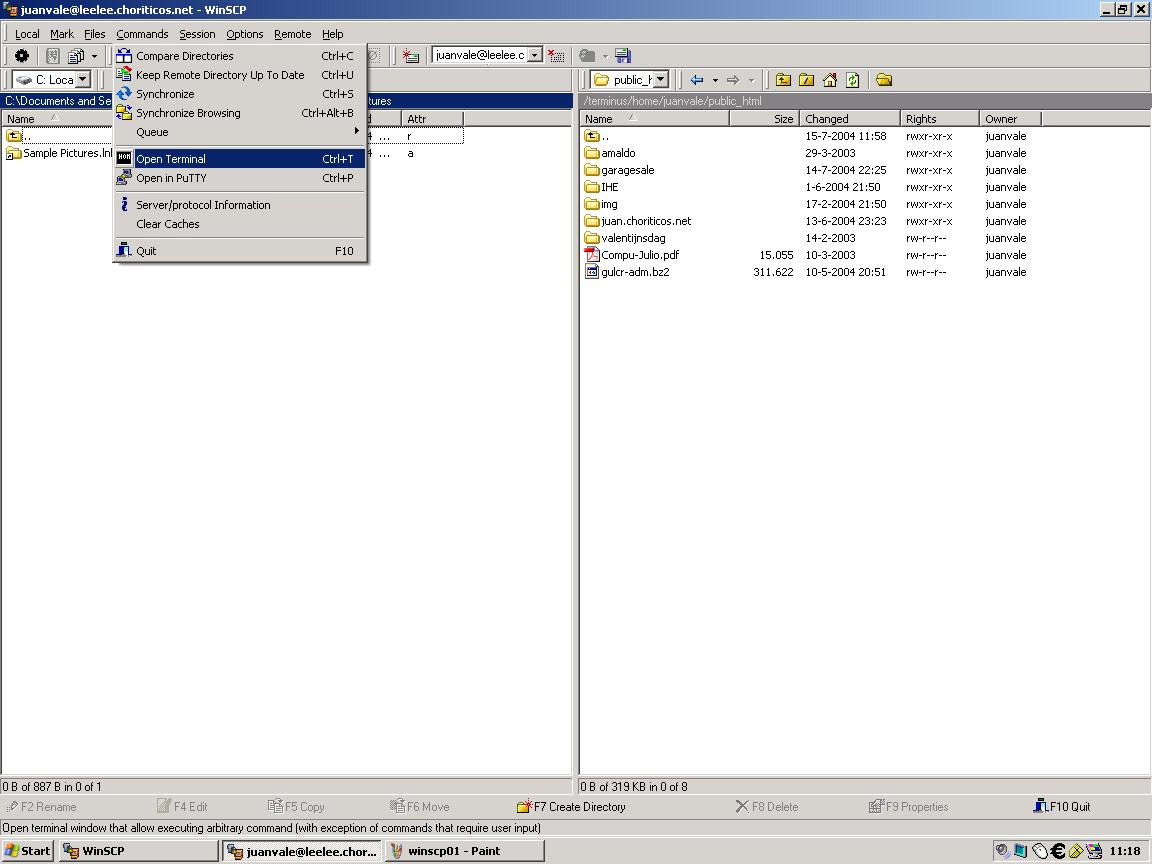Open the Mark menu
1152x864 pixels.
[62, 34]
